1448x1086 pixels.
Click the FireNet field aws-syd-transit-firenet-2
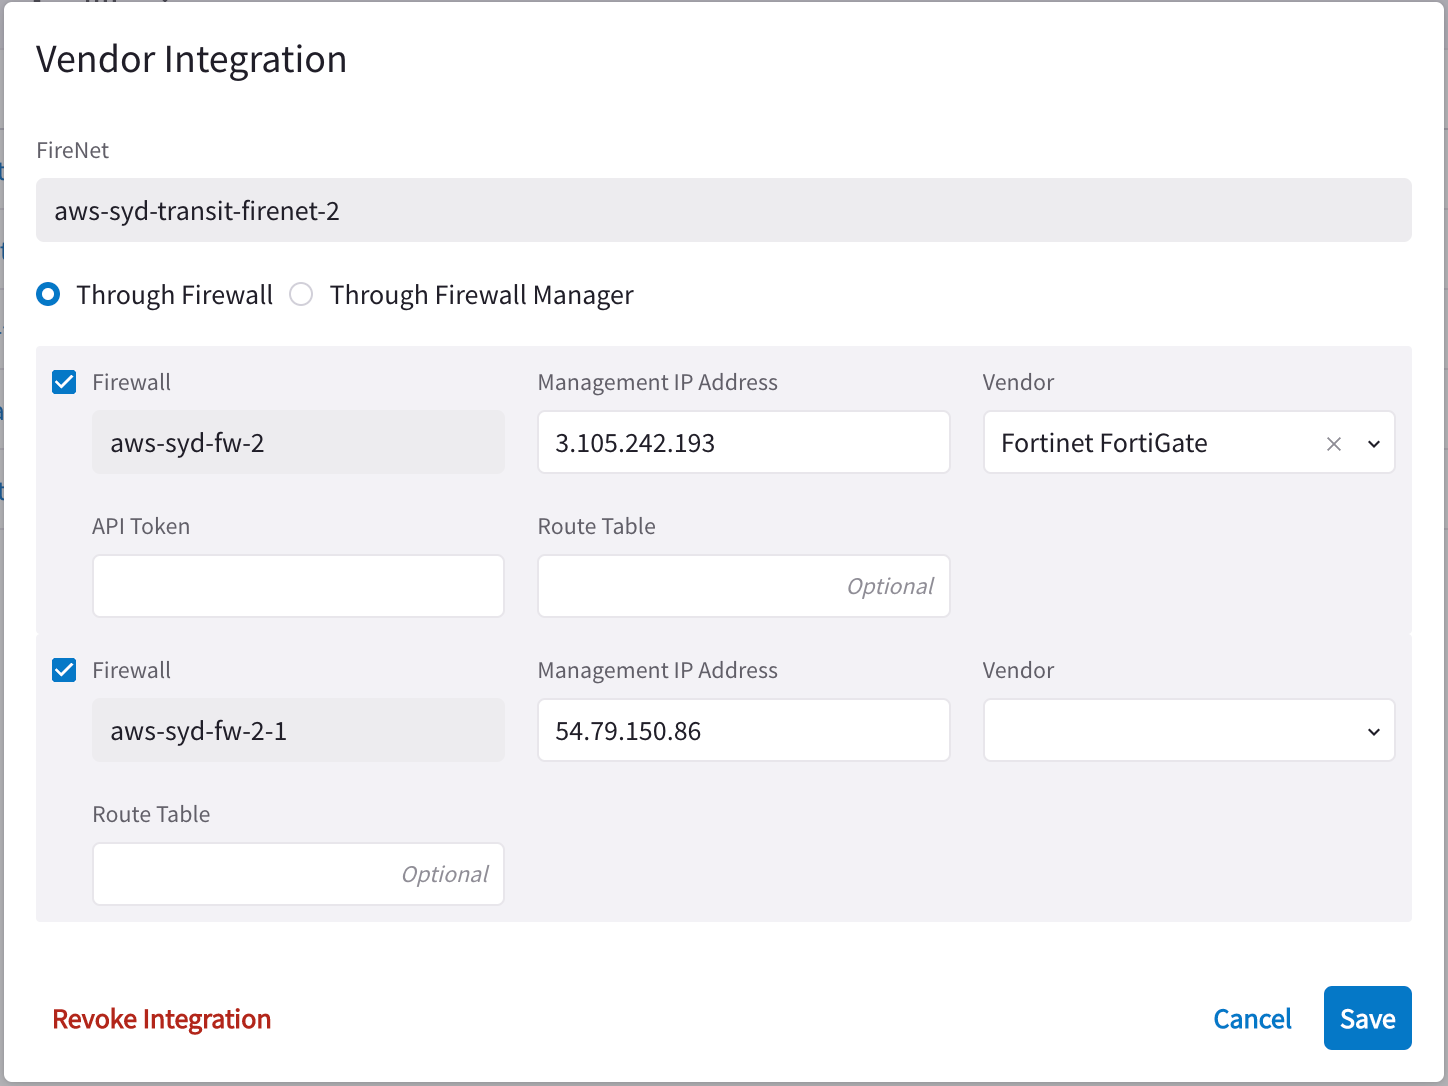[723, 211]
